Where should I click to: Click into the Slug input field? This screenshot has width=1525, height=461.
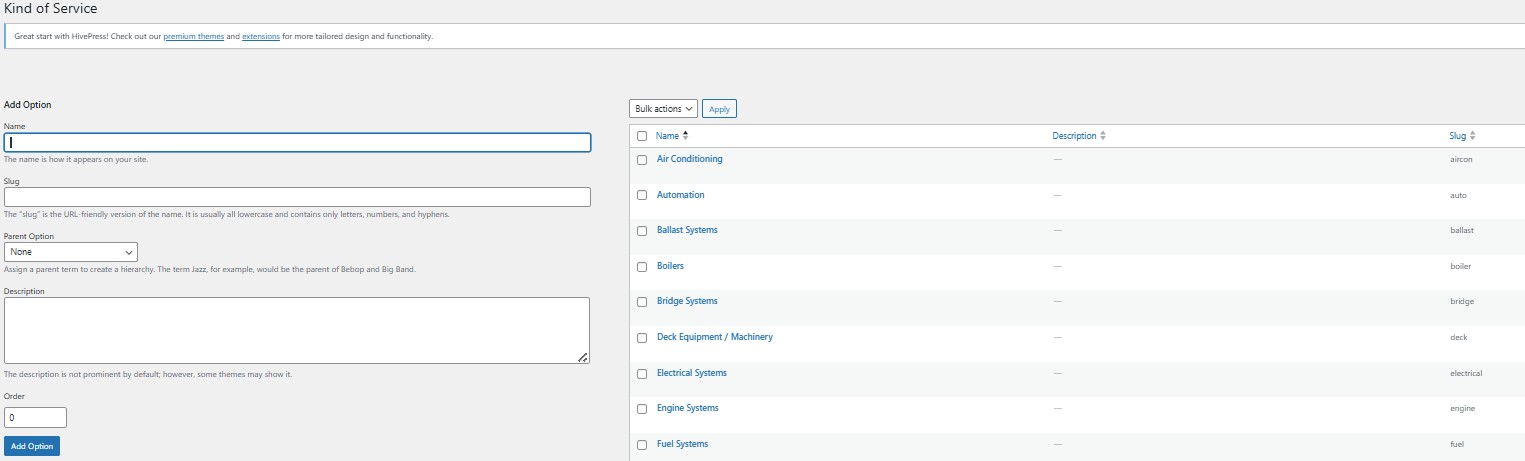click(297, 197)
